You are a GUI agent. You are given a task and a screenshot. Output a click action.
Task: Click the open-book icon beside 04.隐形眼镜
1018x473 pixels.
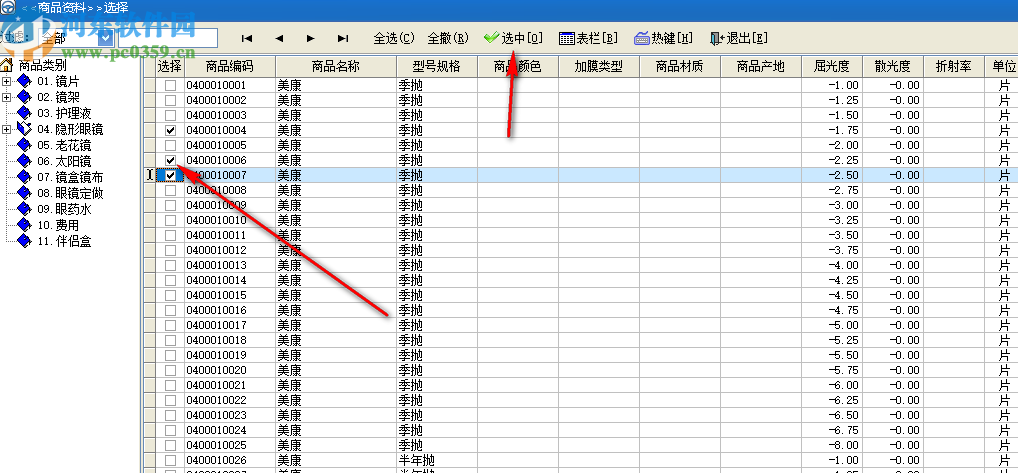click(x=24, y=129)
